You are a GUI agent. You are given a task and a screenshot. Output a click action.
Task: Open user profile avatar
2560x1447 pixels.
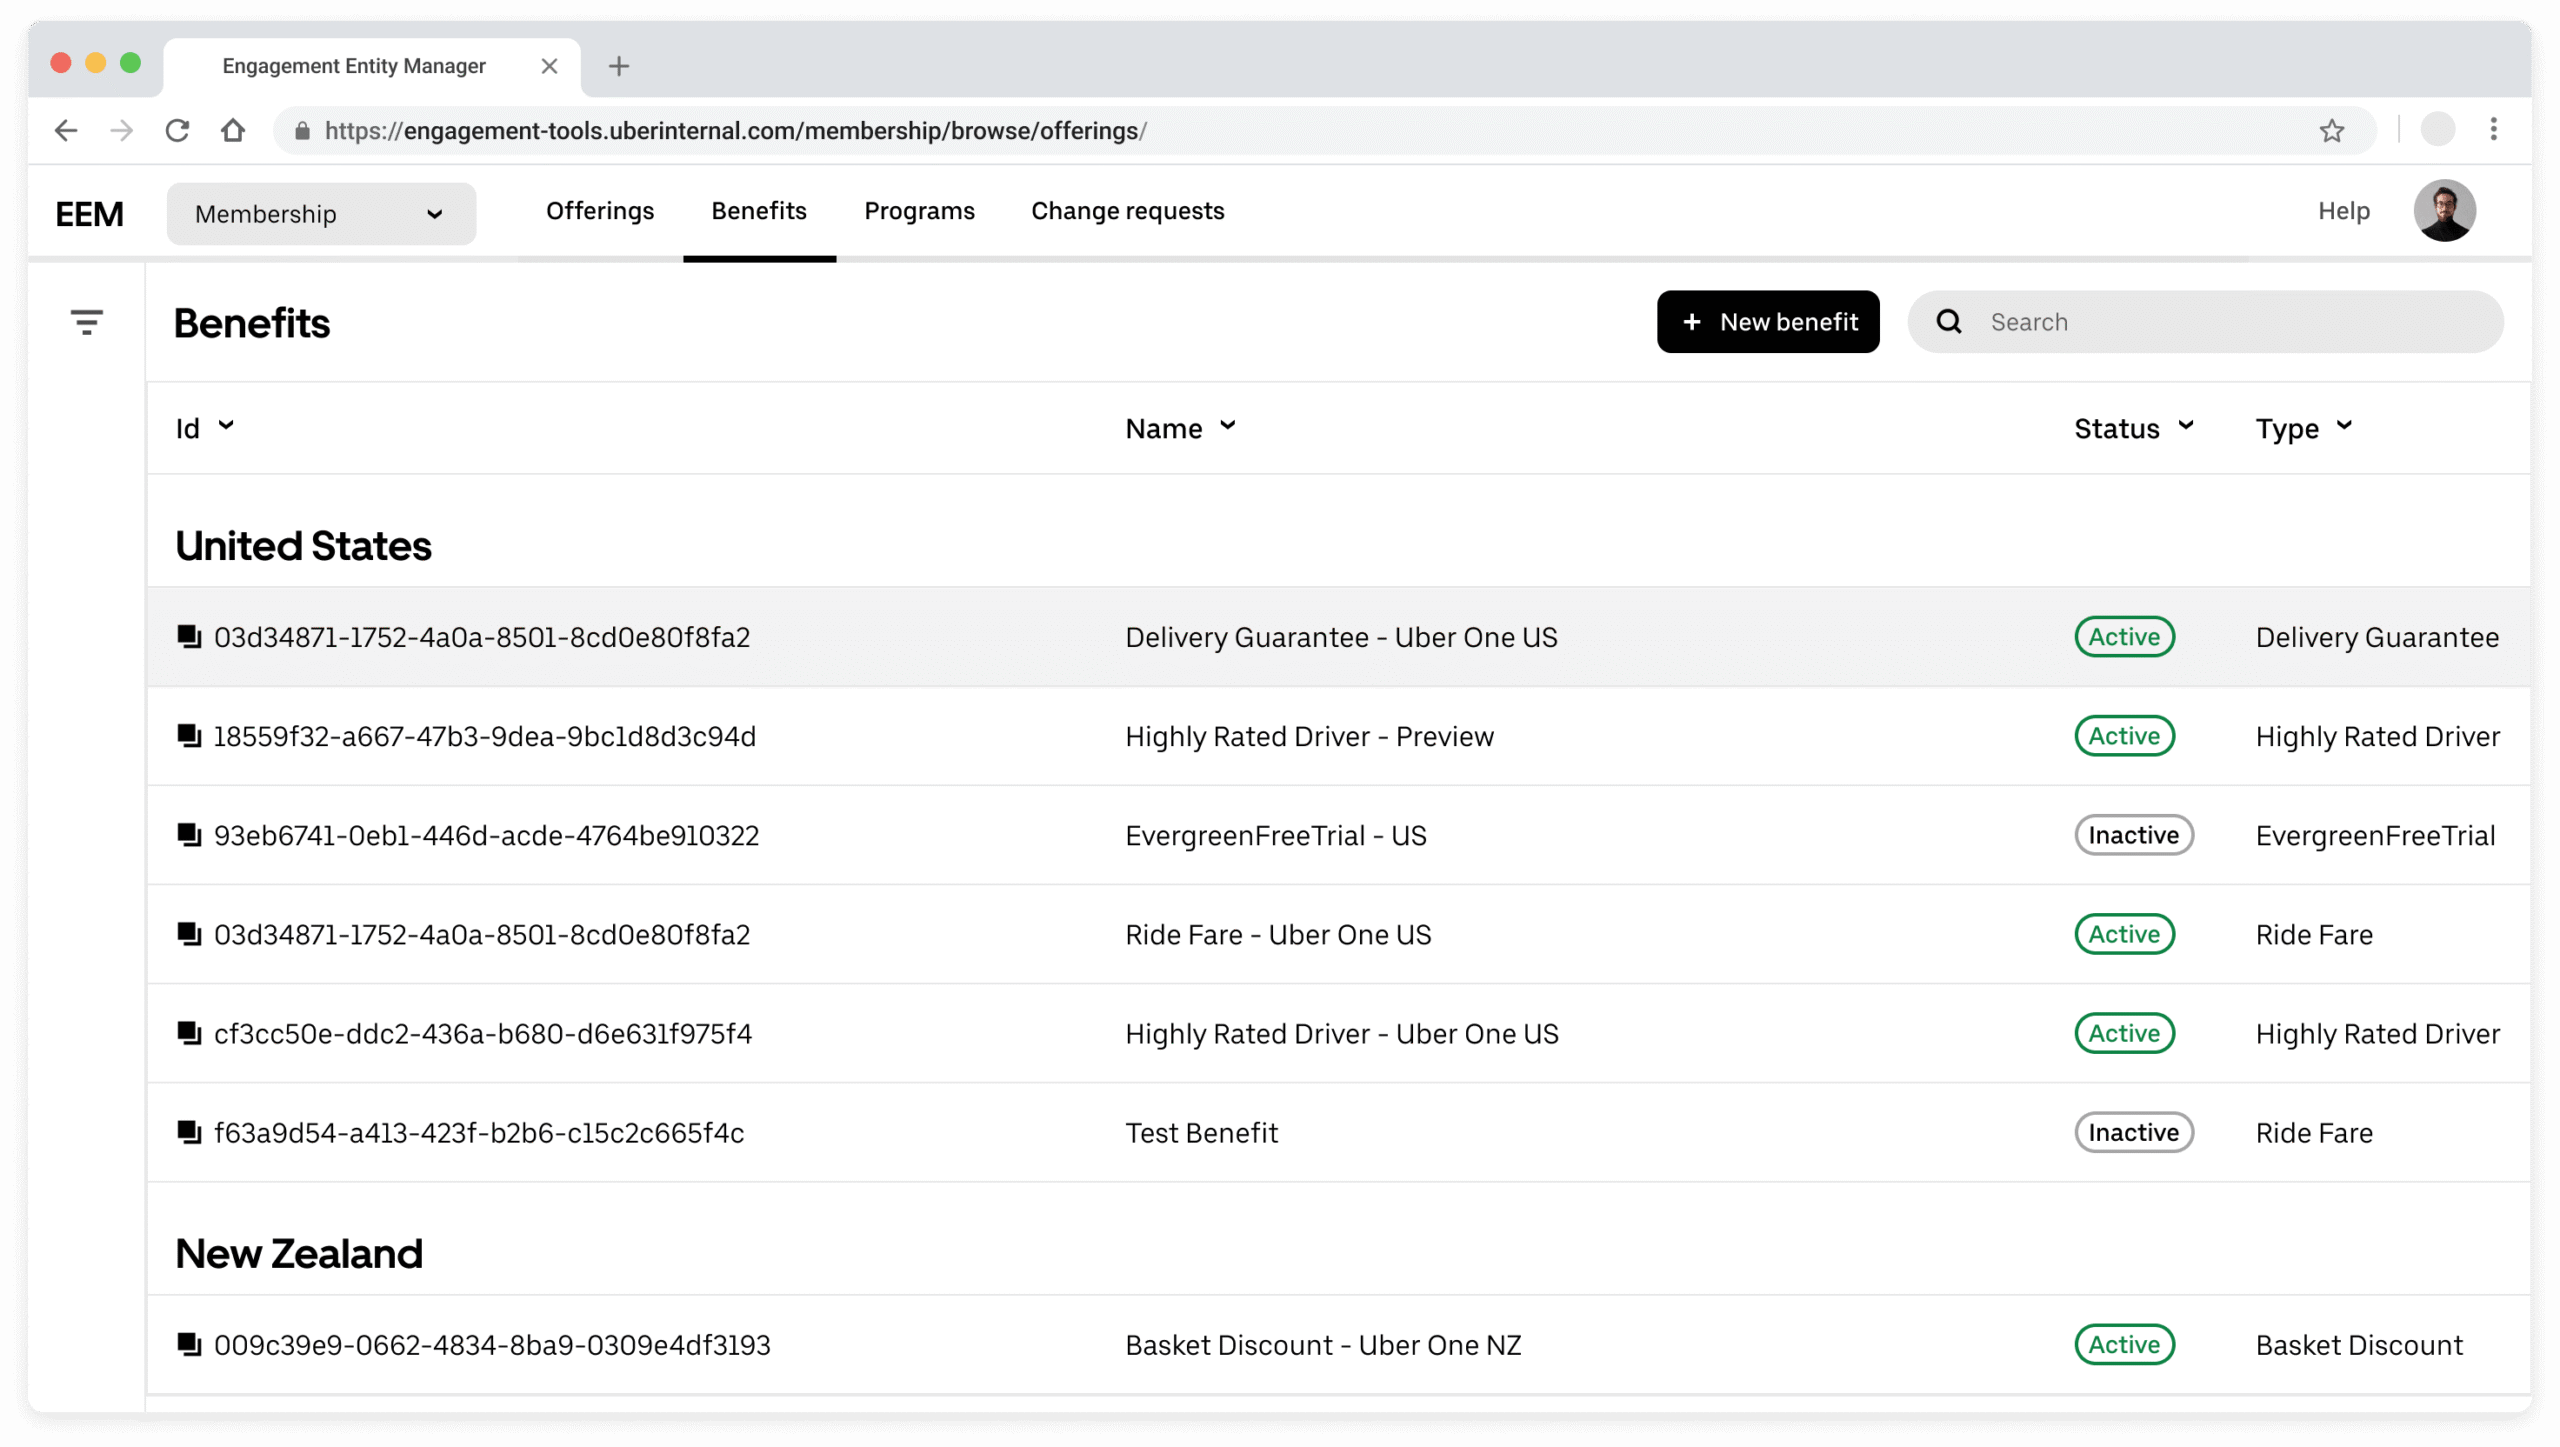click(2443, 211)
